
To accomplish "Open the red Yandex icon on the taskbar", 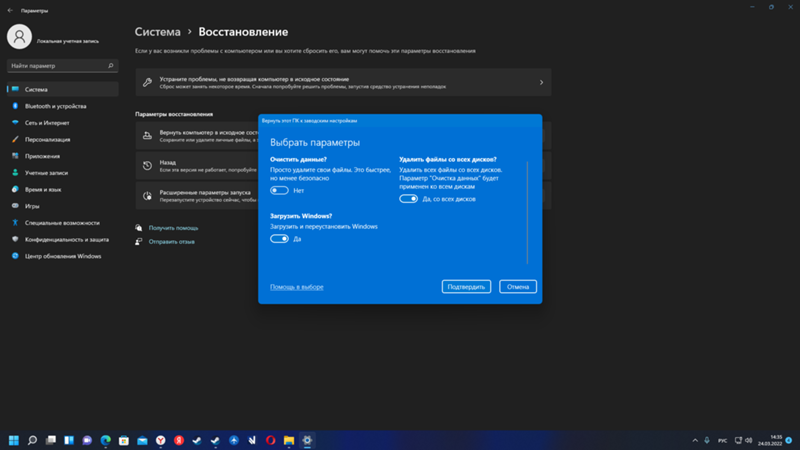I will [x=179, y=440].
